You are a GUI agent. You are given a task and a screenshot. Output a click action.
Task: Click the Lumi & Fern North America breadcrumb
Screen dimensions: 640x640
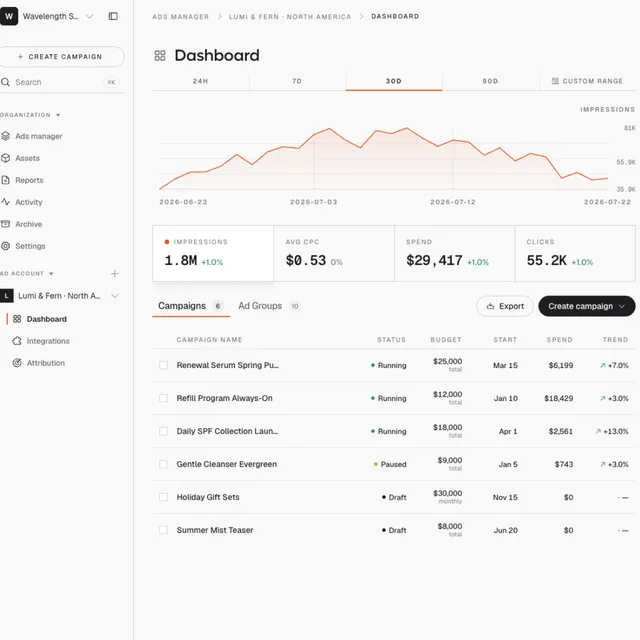click(290, 17)
